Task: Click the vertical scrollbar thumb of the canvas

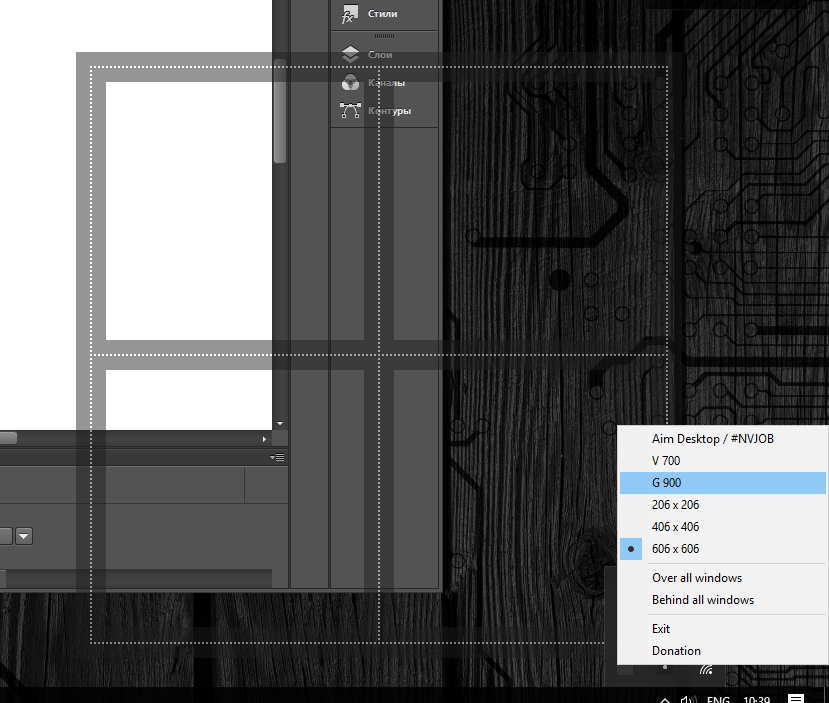Action: click(280, 111)
